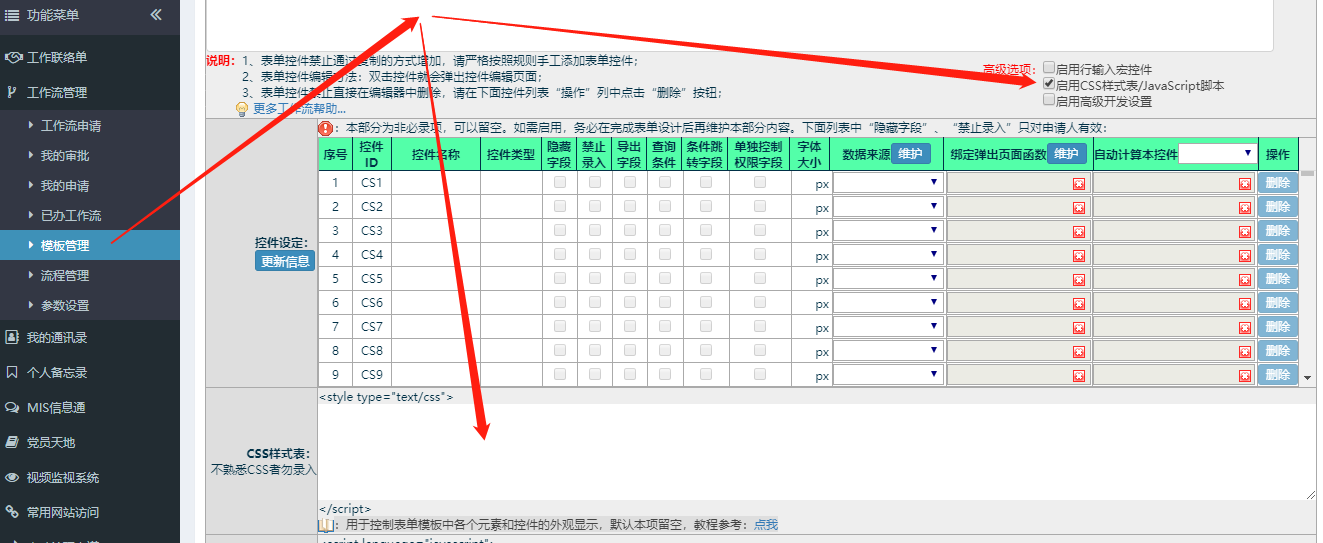
Task: Delete row CS1 with its 删除 button
Action: click(1277, 183)
